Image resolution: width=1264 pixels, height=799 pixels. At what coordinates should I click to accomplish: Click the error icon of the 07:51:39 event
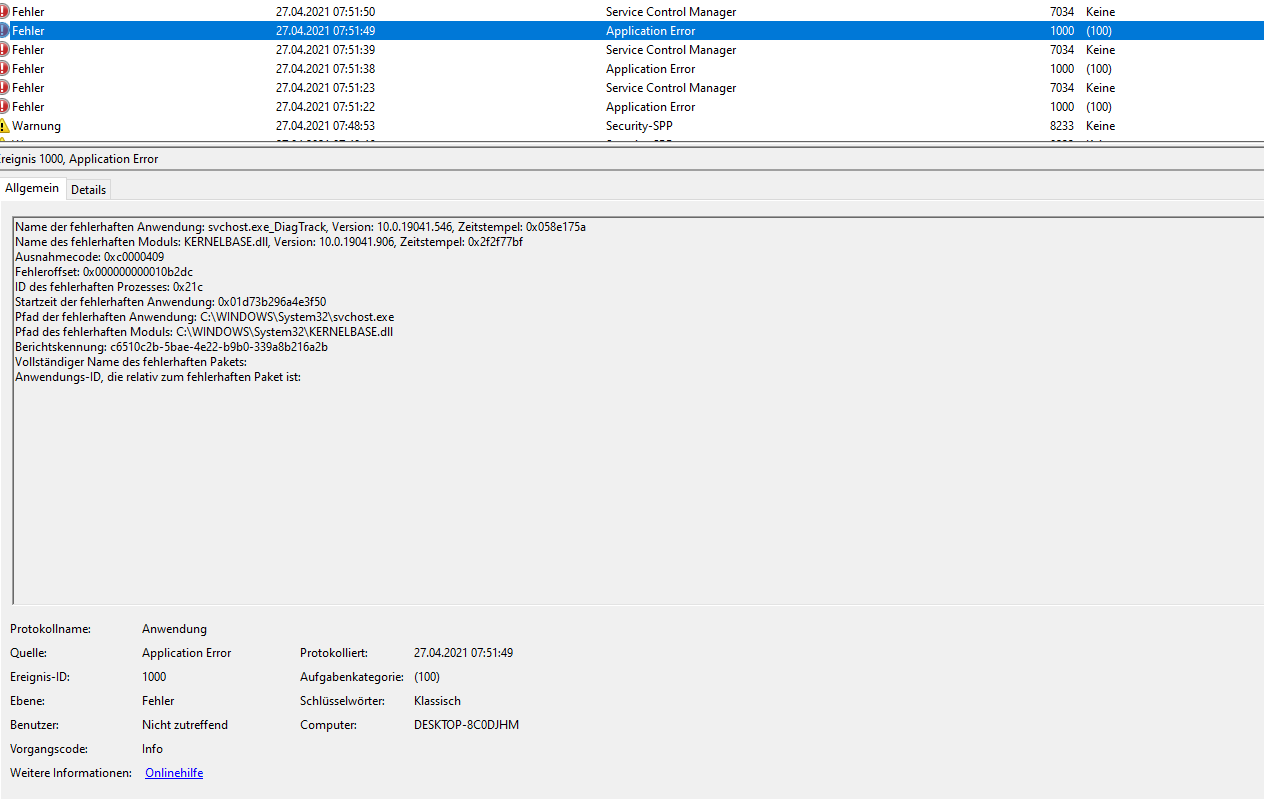click(4, 50)
